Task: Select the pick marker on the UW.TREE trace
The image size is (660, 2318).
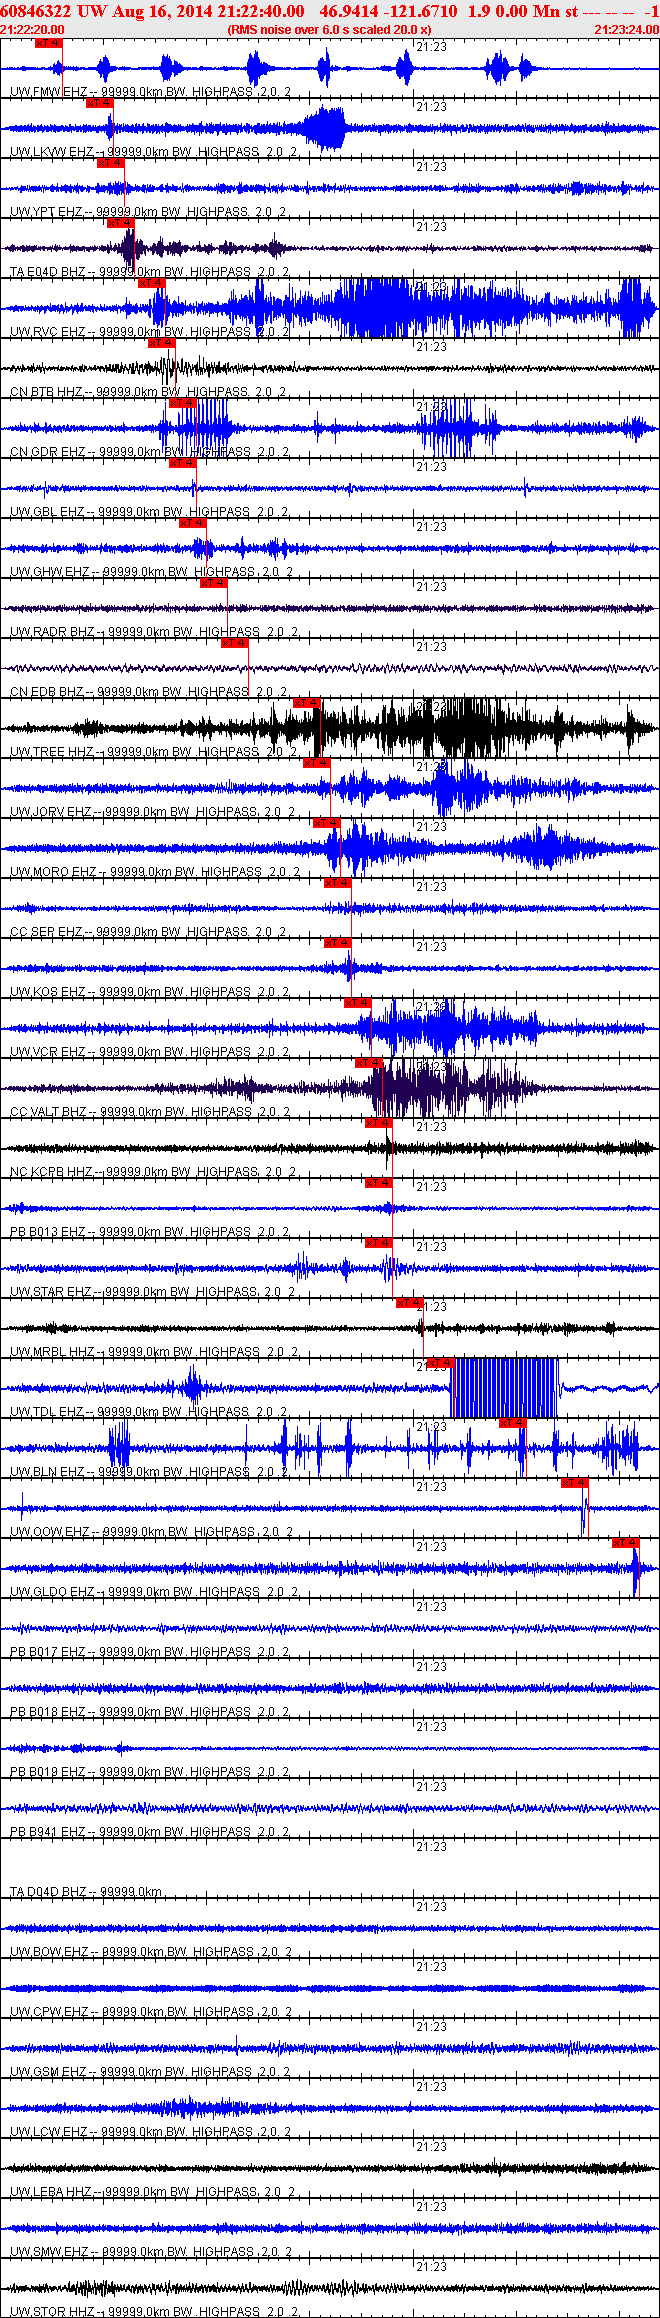Action: tap(306, 703)
